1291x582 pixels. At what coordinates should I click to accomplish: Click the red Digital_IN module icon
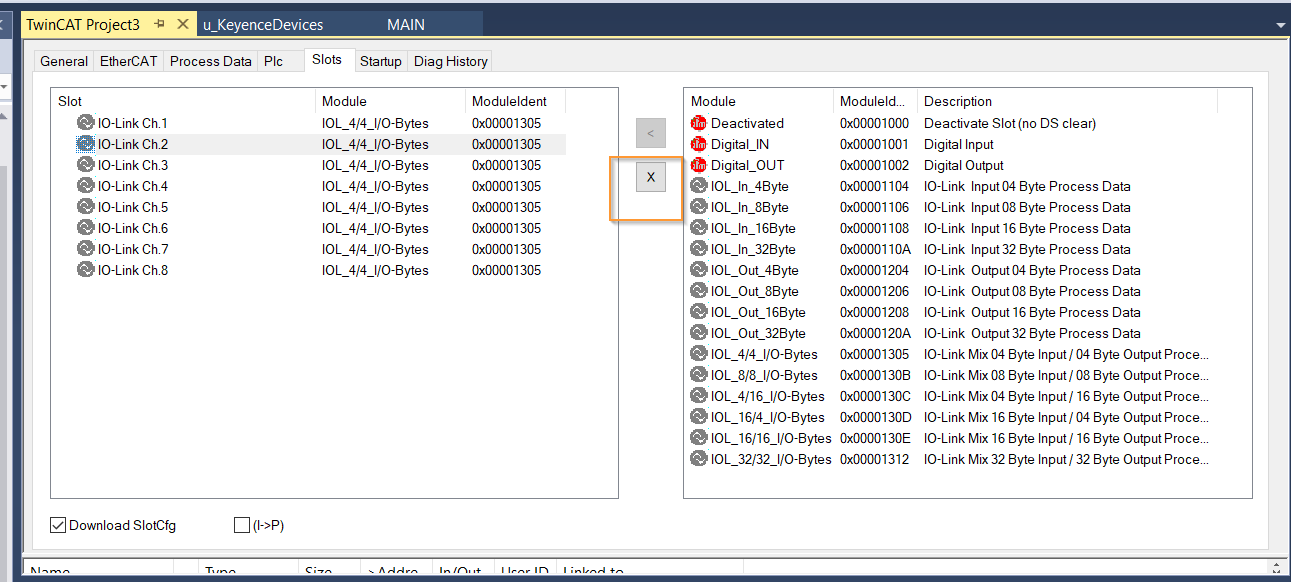coord(698,144)
